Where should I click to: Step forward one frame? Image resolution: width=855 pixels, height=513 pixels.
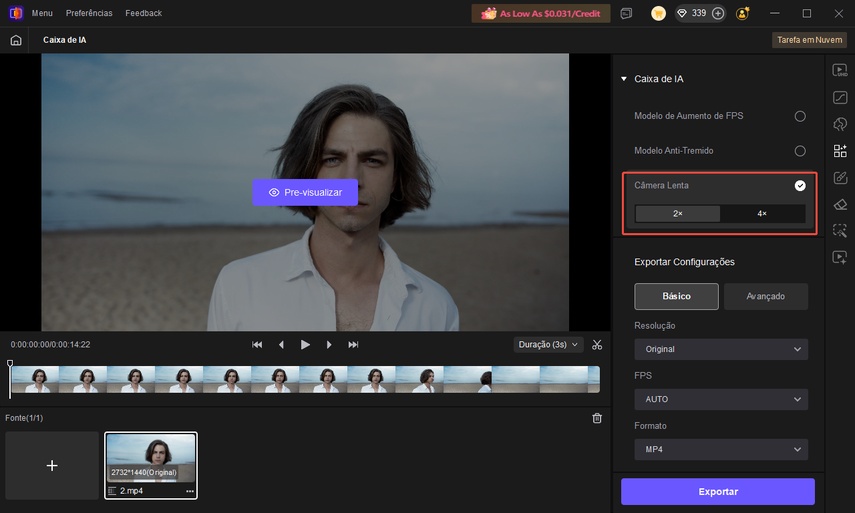329,345
